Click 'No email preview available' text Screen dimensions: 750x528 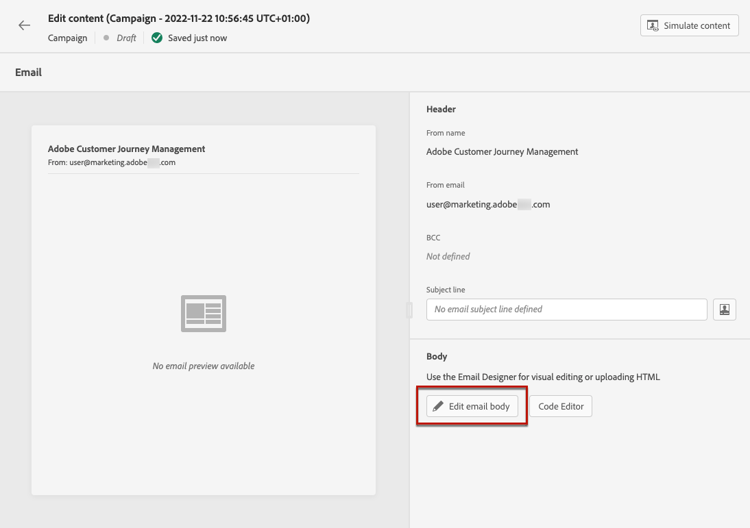[x=203, y=366]
